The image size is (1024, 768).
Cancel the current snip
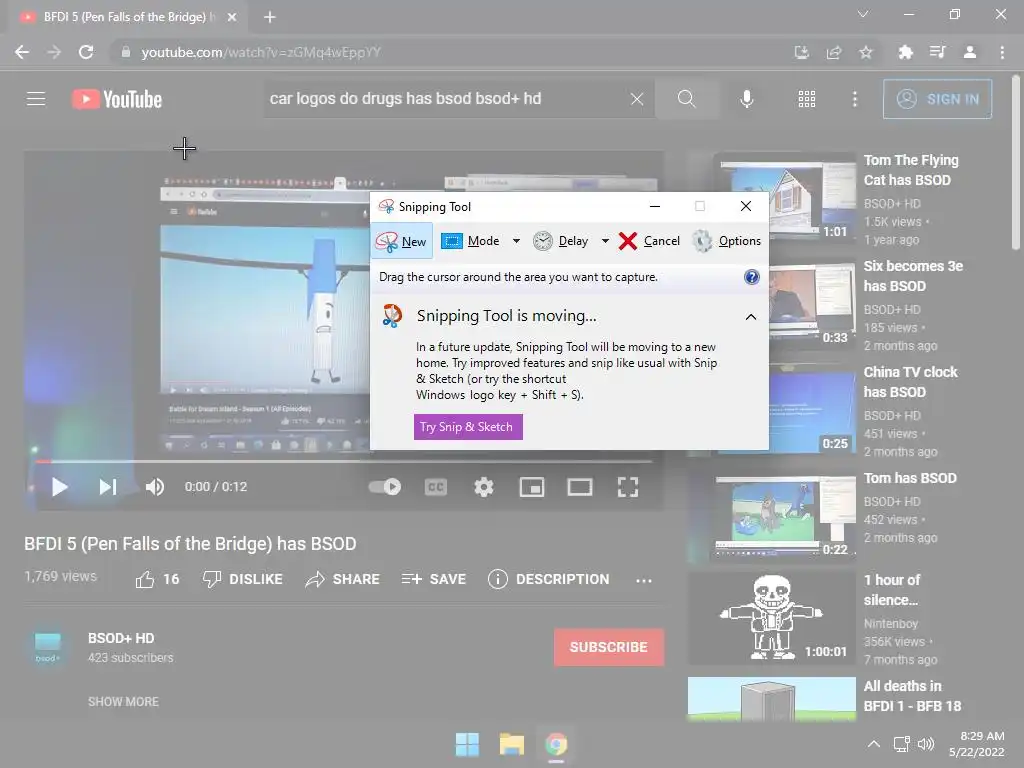pos(649,241)
